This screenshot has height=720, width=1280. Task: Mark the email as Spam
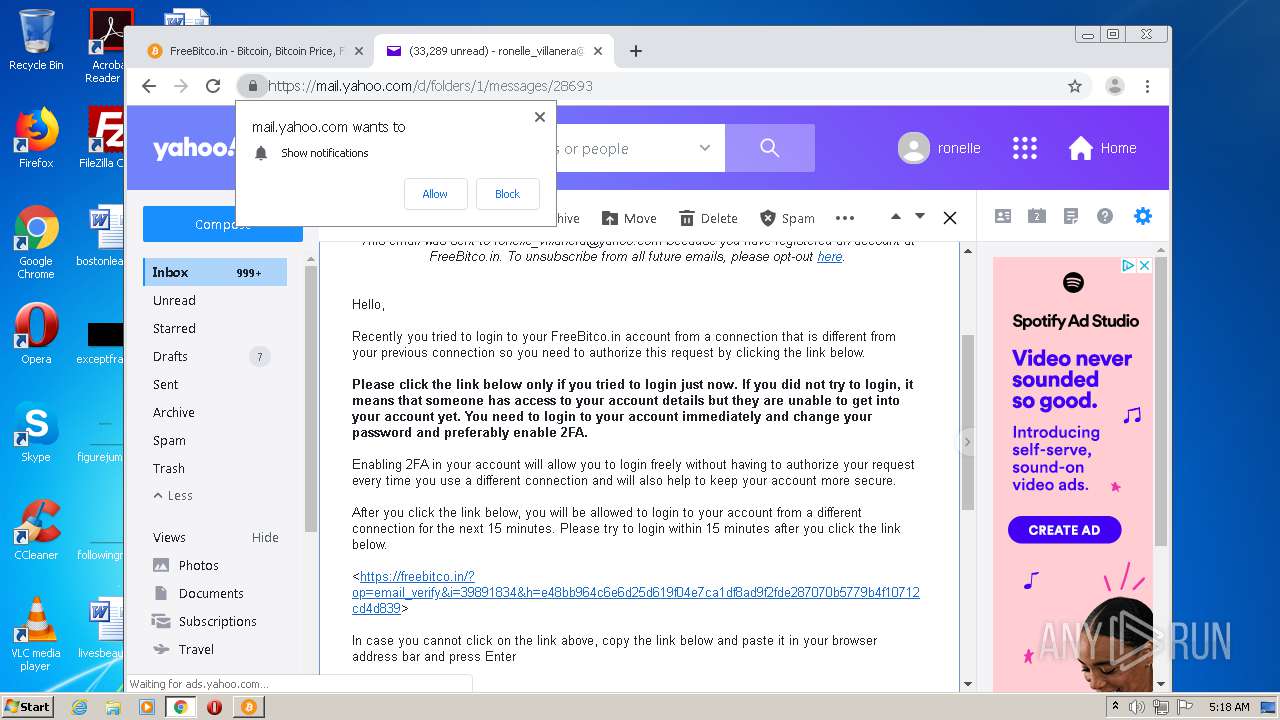tap(787, 218)
